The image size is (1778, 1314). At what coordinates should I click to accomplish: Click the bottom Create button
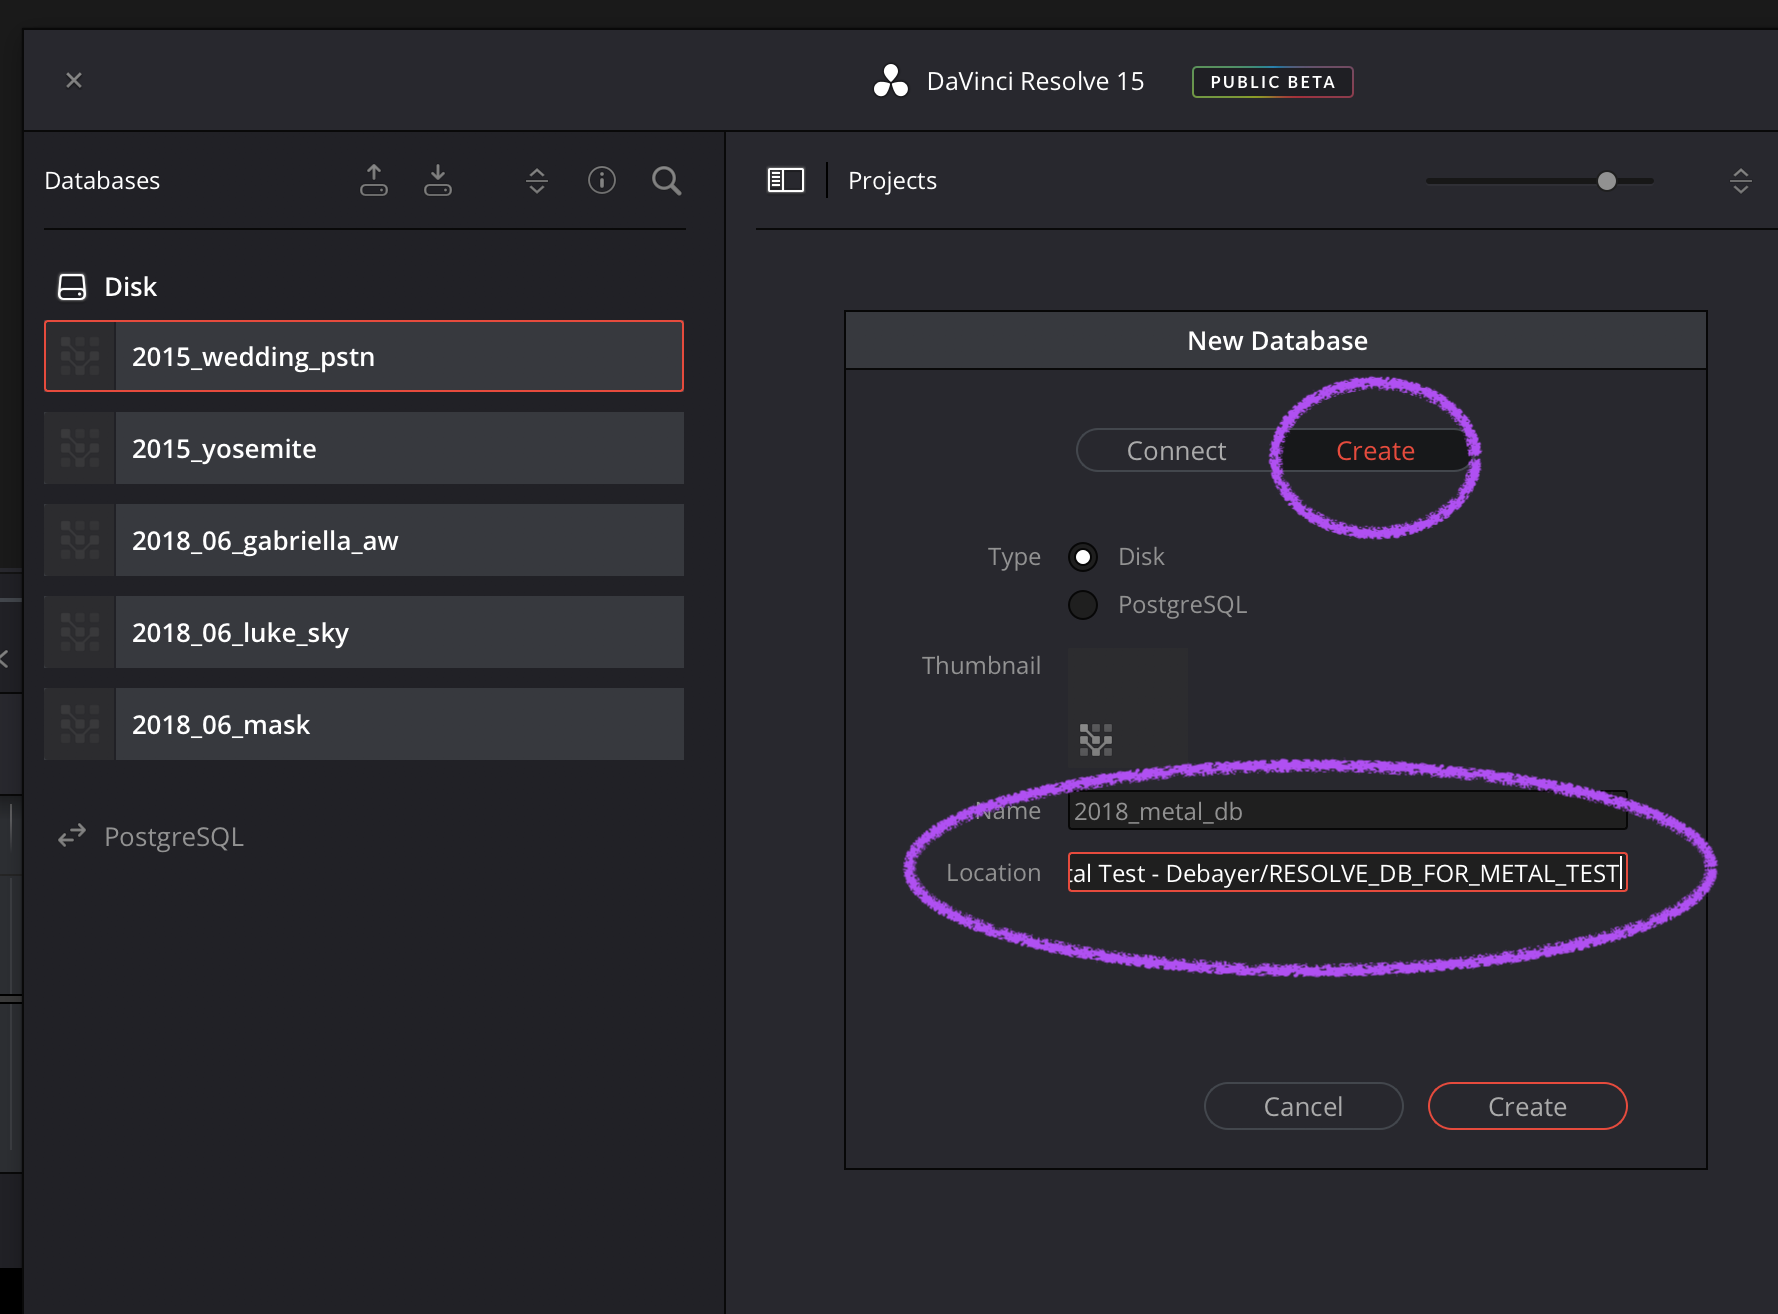(1527, 1106)
